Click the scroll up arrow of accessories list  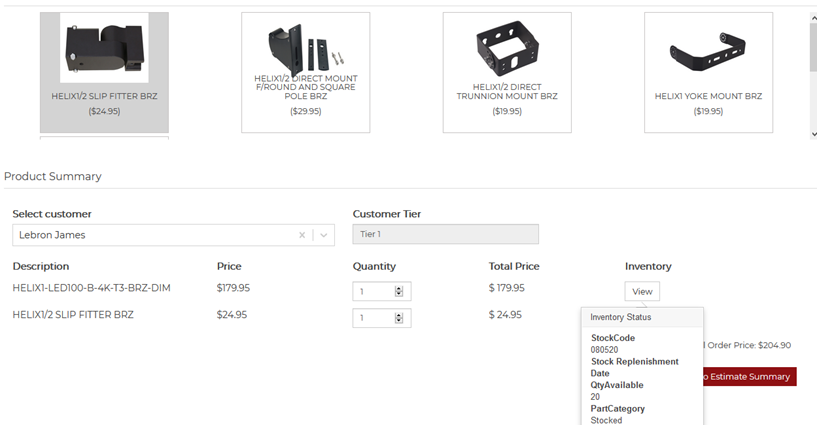(811, 18)
